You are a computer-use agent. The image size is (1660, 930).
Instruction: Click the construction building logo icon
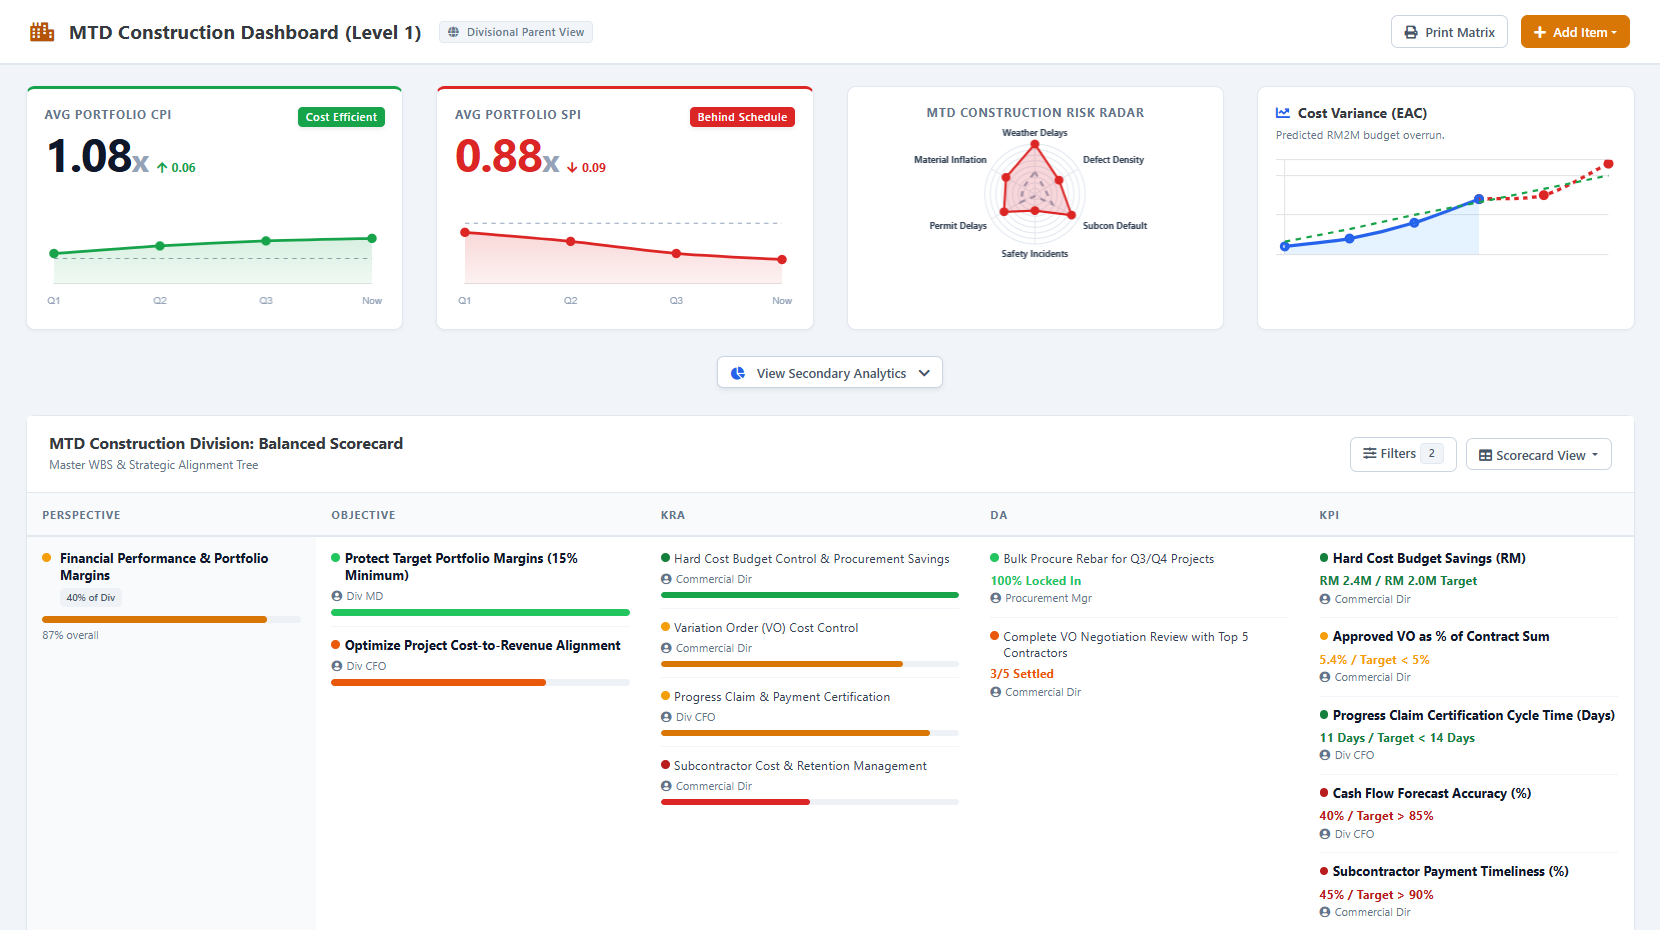pos(42,32)
